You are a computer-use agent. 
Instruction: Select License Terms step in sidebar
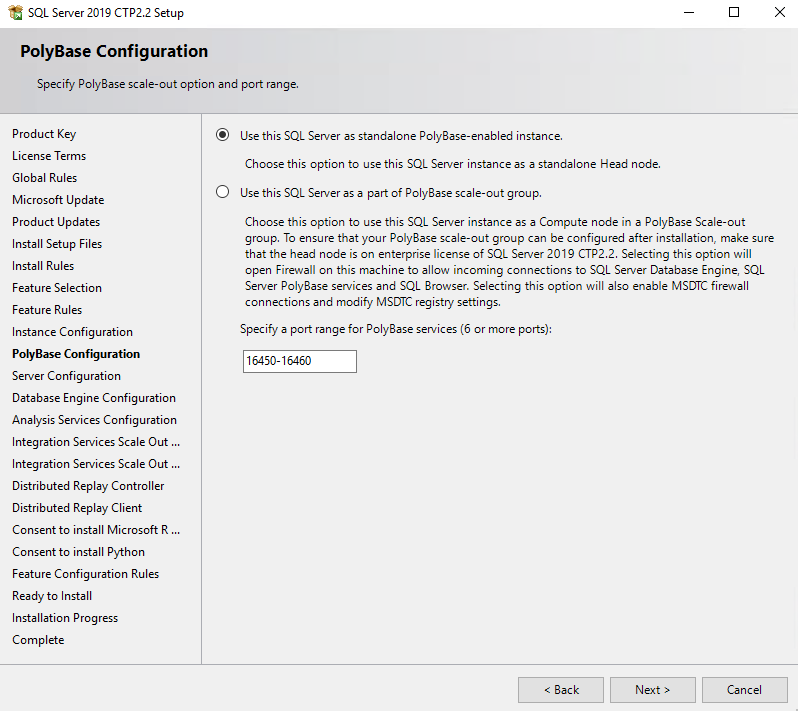coord(49,156)
